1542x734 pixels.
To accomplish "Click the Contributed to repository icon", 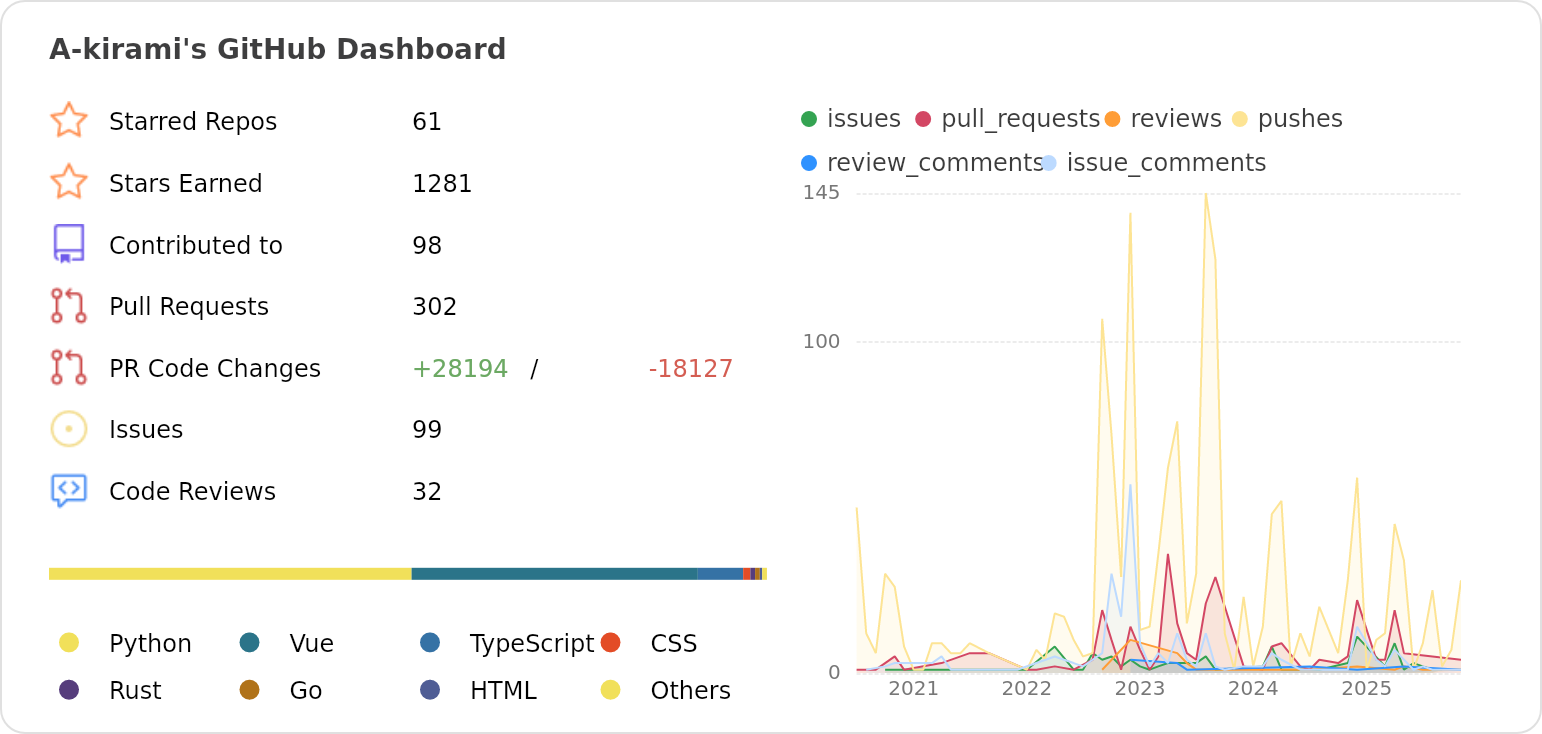I will (69, 244).
